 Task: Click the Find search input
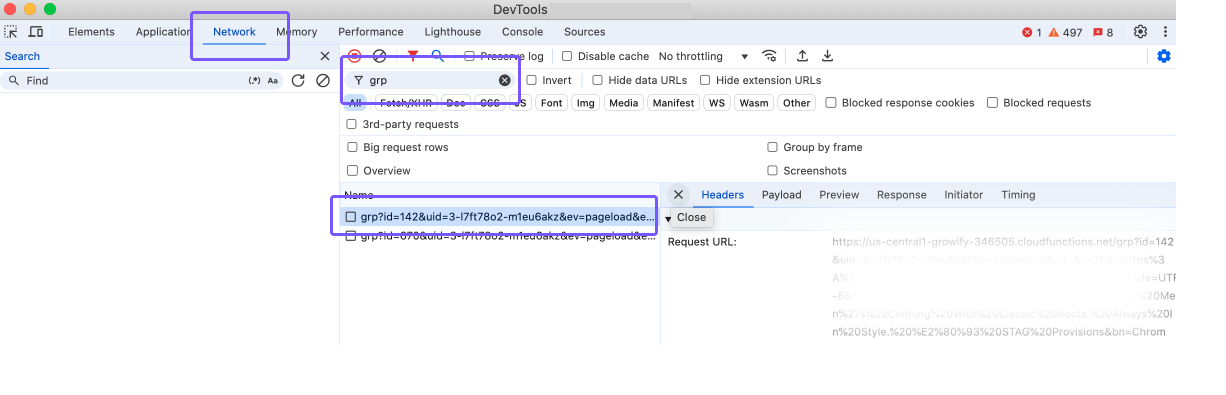[x=135, y=80]
